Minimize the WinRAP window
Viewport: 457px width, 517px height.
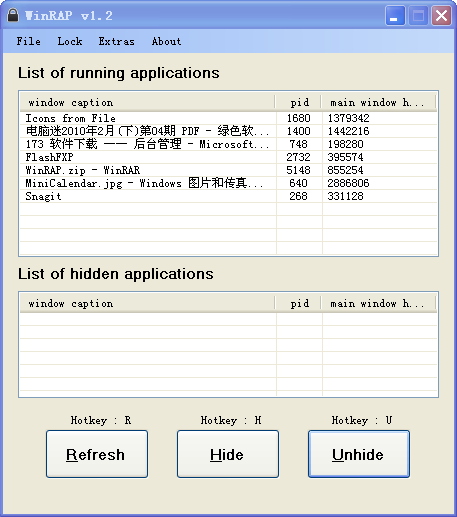pos(395,15)
